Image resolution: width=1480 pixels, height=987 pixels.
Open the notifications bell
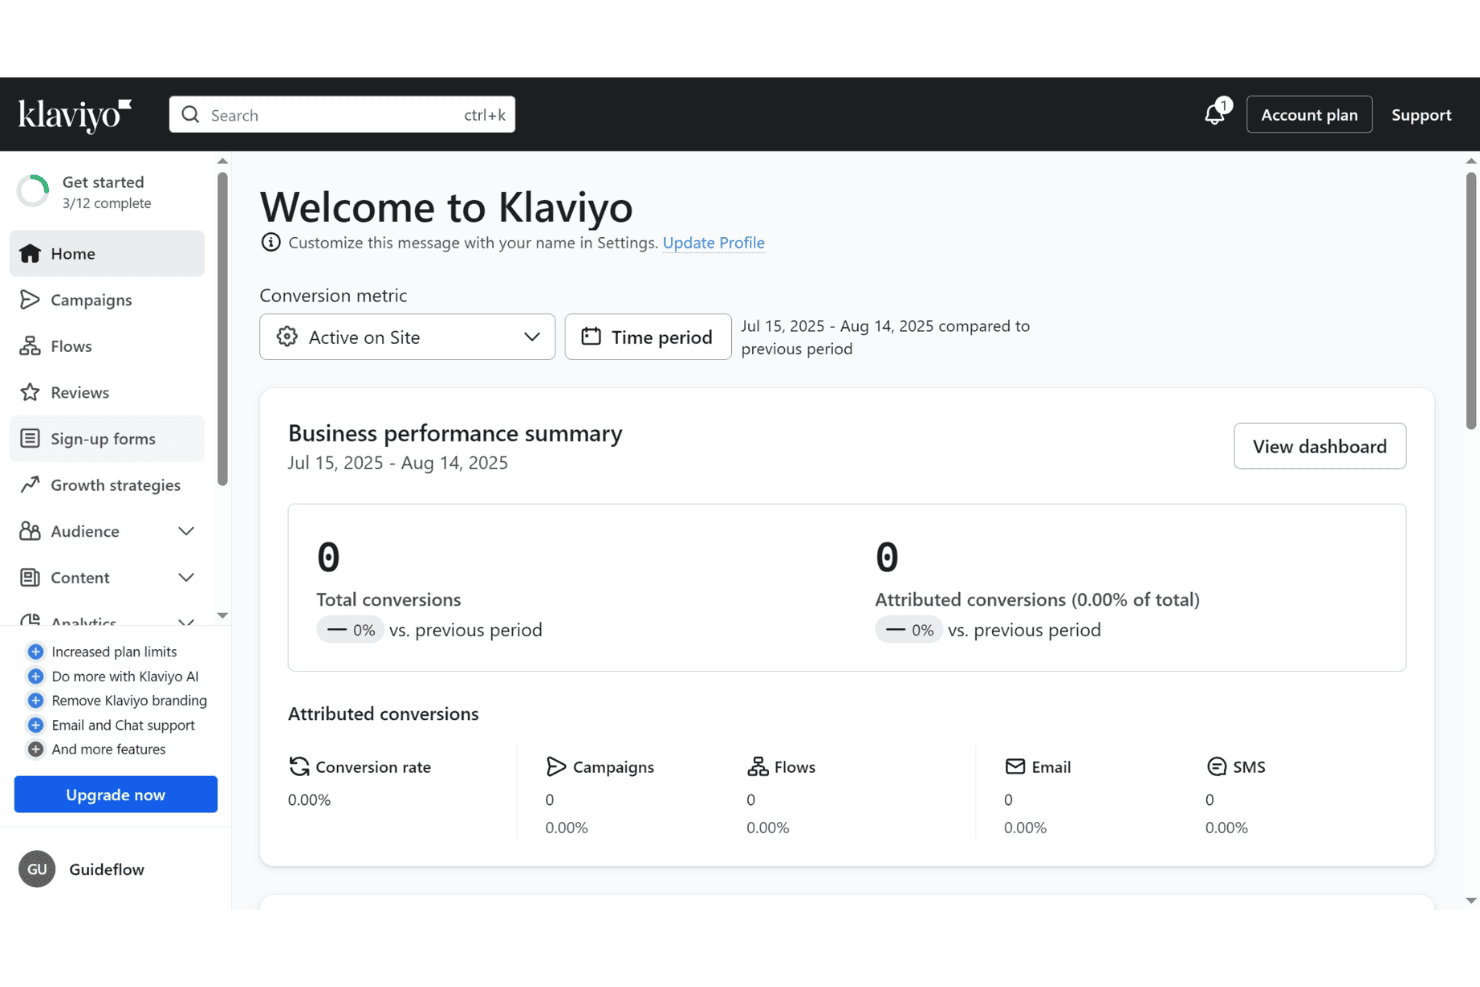[x=1215, y=113]
